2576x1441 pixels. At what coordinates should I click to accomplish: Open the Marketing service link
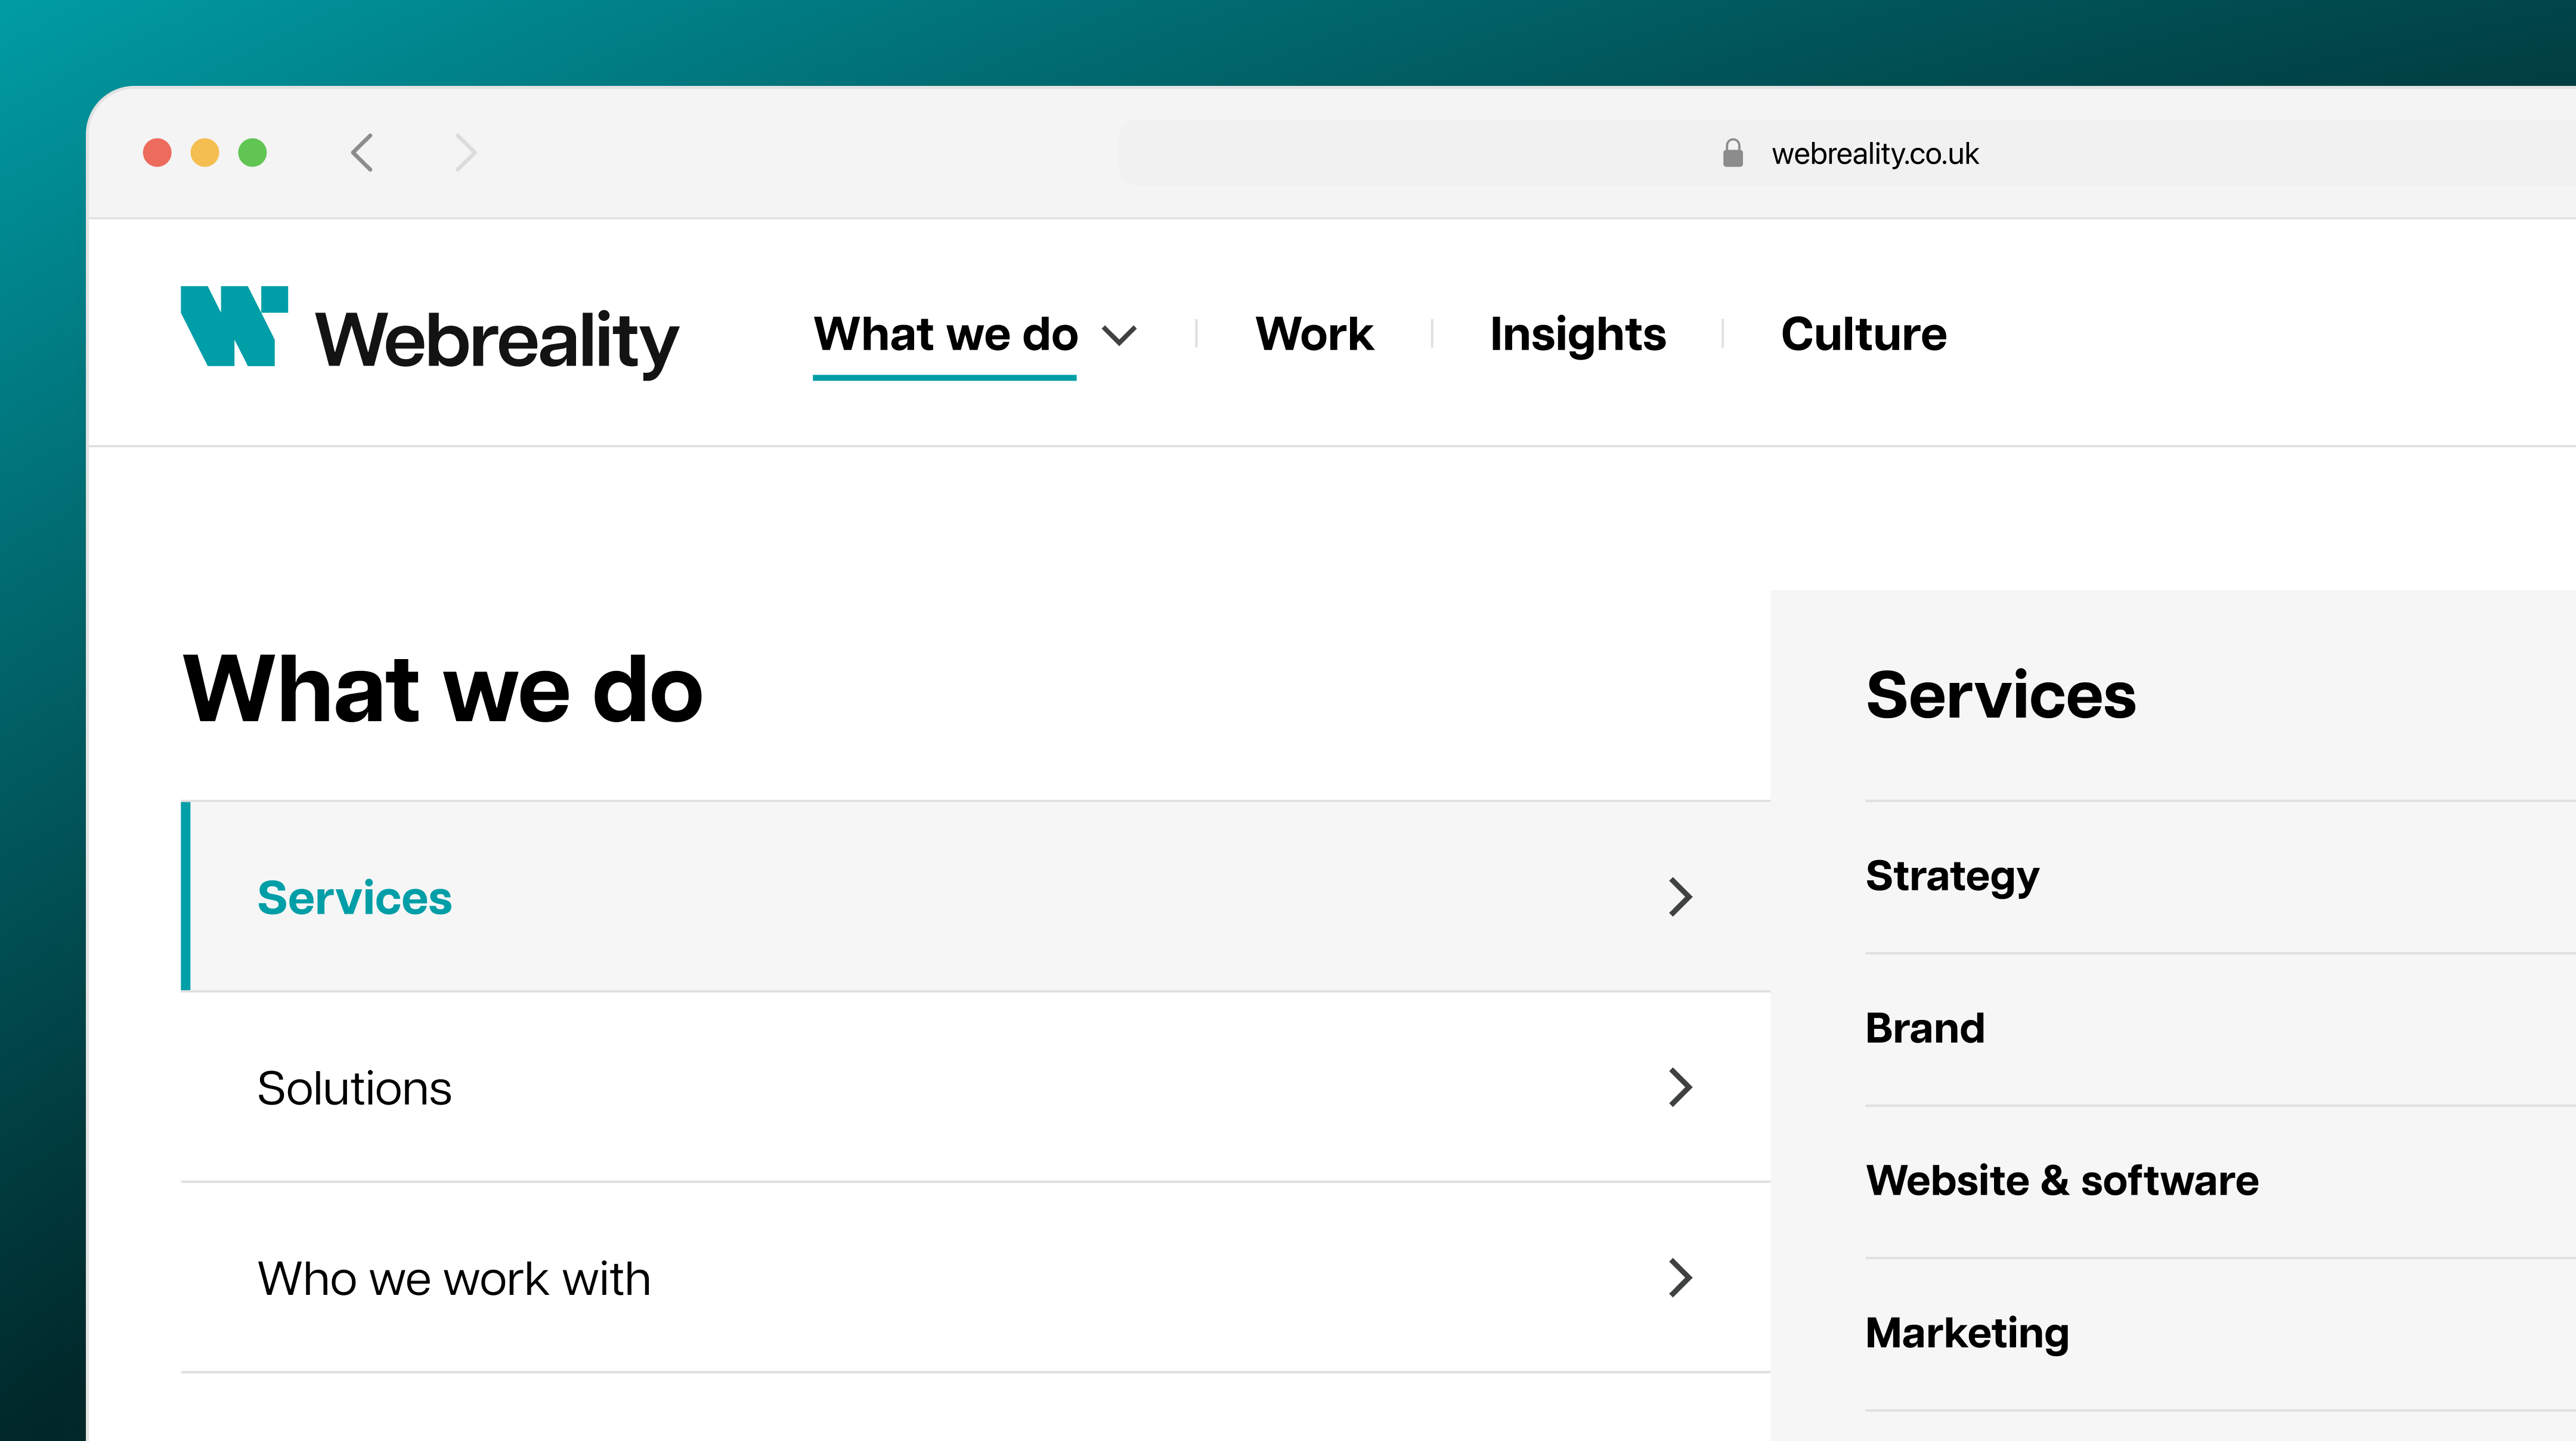click(x=1967, y=1335)
